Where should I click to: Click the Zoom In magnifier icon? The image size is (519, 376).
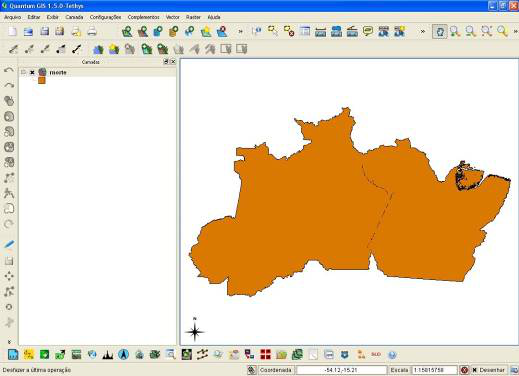coord(455,32)
